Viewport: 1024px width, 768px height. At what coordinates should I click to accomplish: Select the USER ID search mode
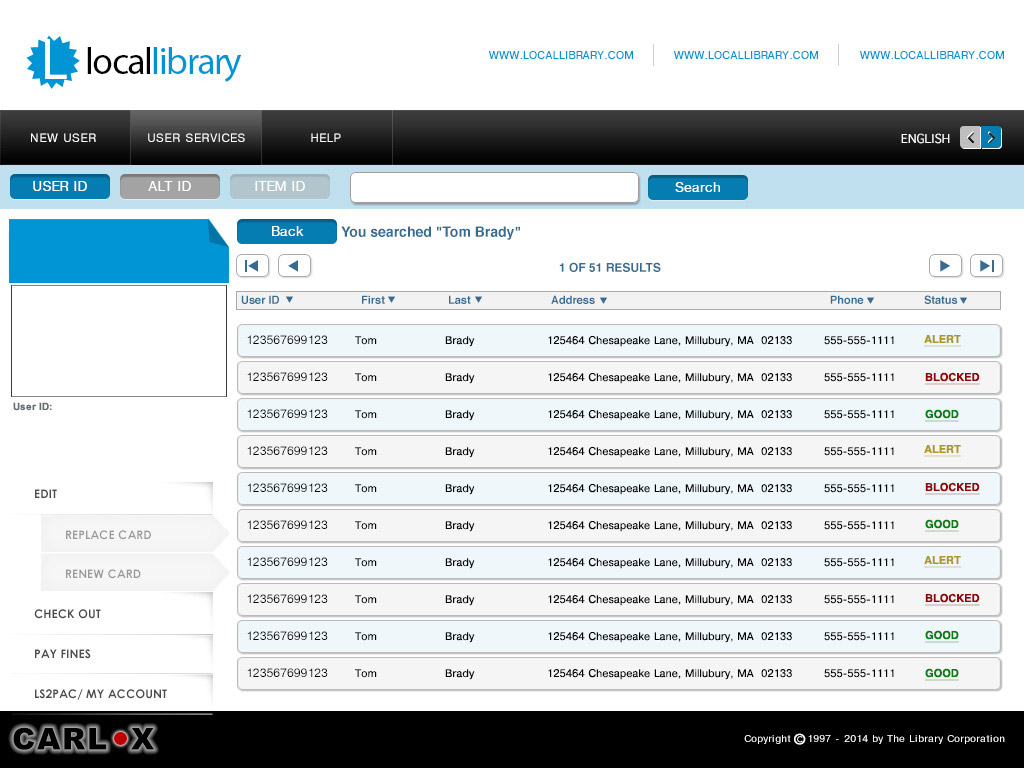click(x=60, y=187)
